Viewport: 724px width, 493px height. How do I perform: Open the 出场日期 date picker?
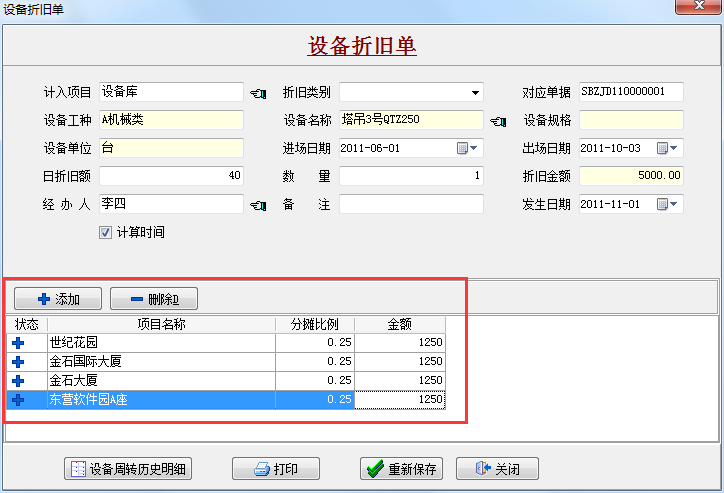[x=667, y=148]
